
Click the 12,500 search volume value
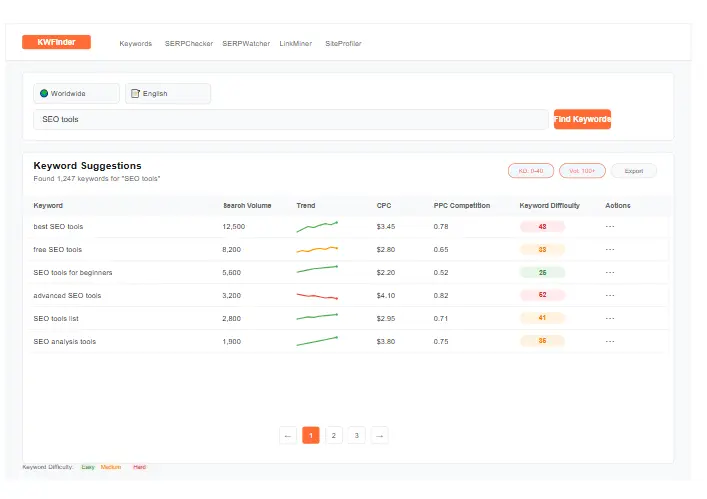(x=234, y=226)
